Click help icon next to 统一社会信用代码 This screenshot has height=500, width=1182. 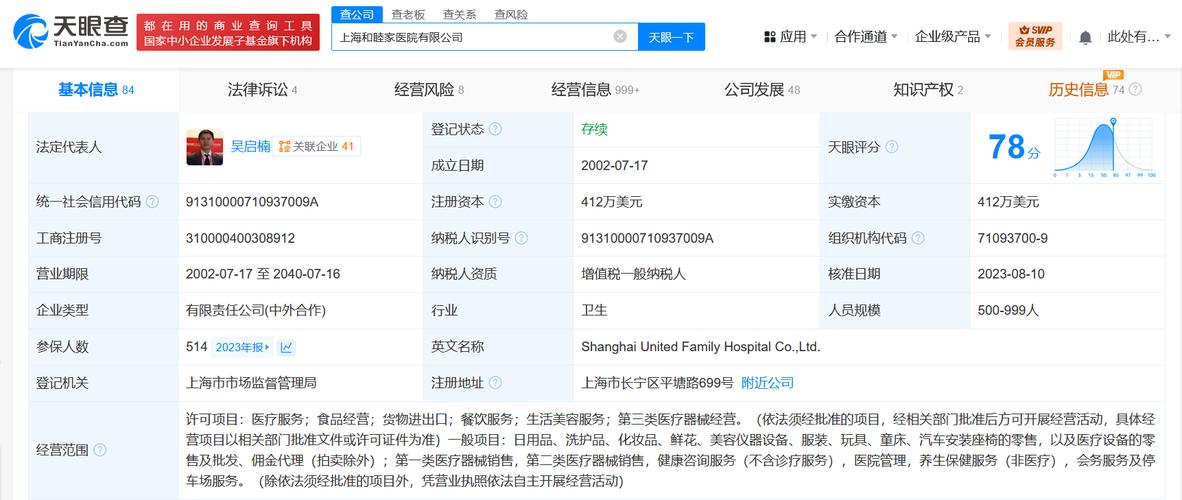coord(152,201)
